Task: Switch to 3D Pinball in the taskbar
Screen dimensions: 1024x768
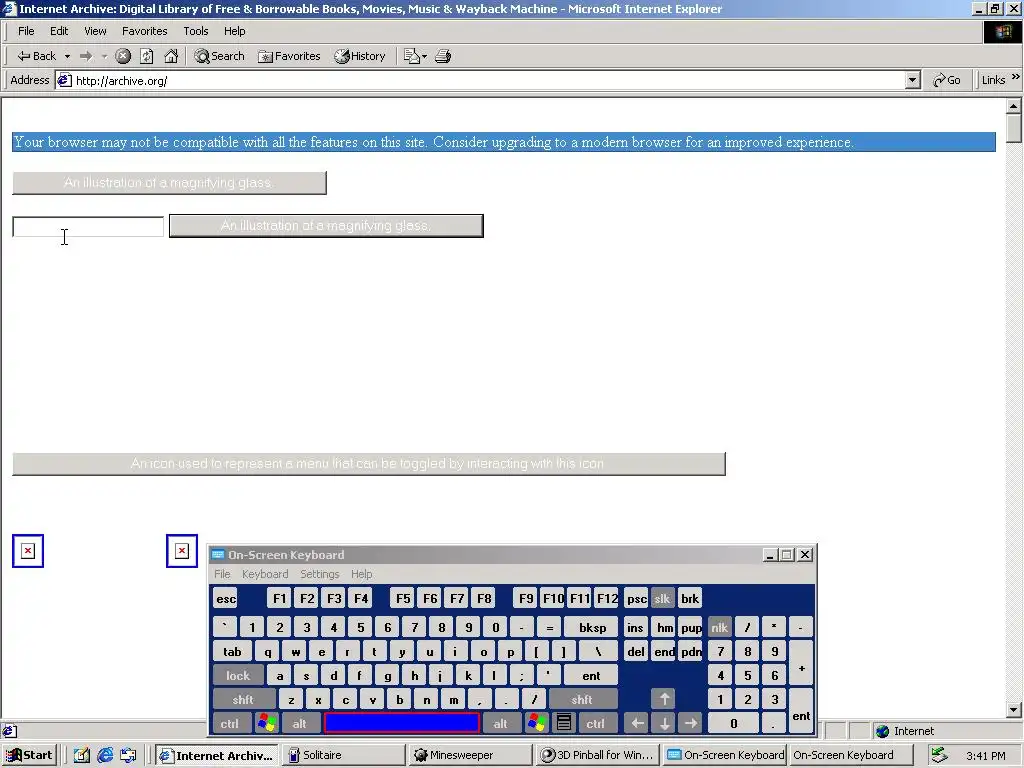Action: pyautogui.click(x=598, y=755)
